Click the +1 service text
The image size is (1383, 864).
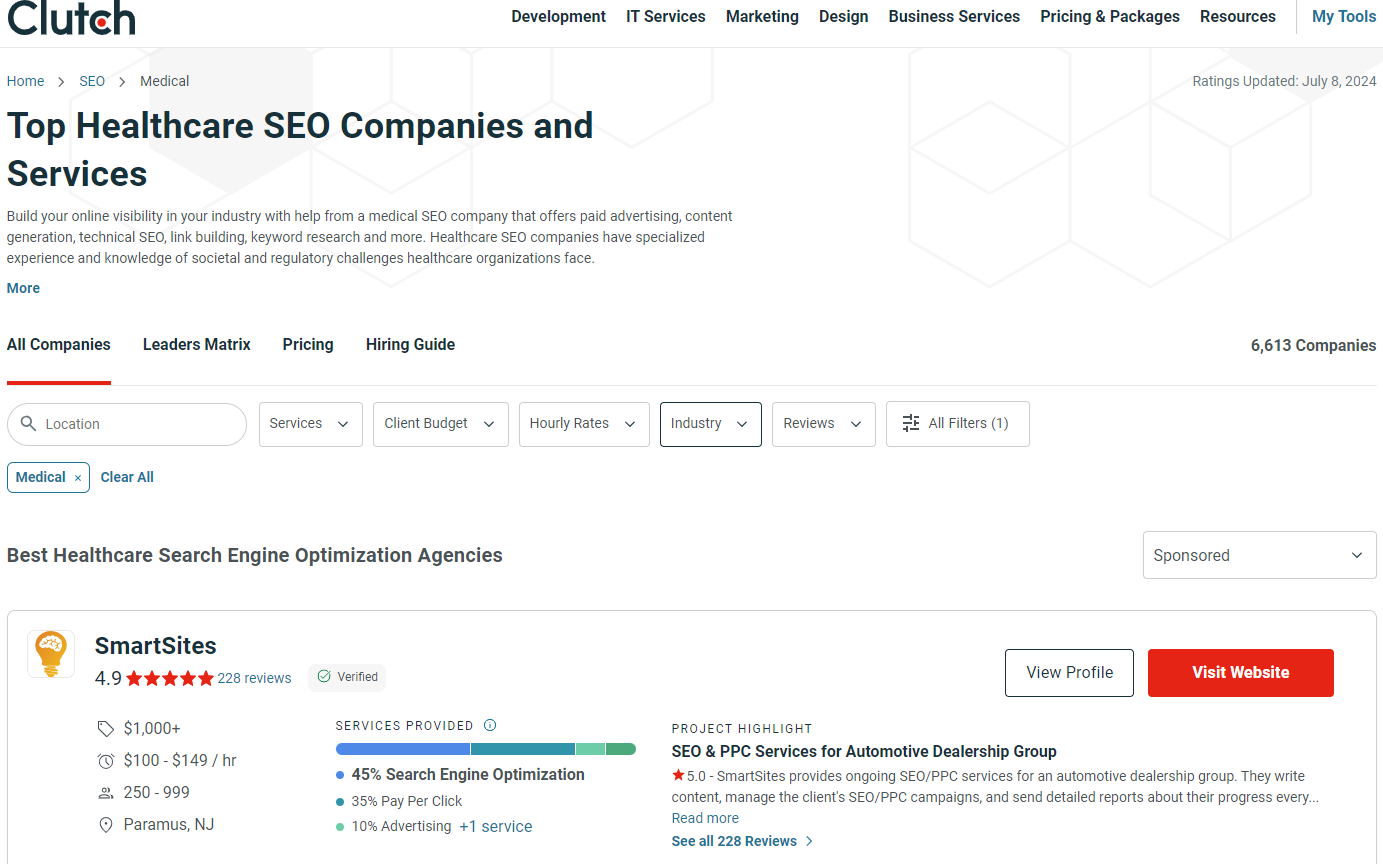(x=496, y=827)
